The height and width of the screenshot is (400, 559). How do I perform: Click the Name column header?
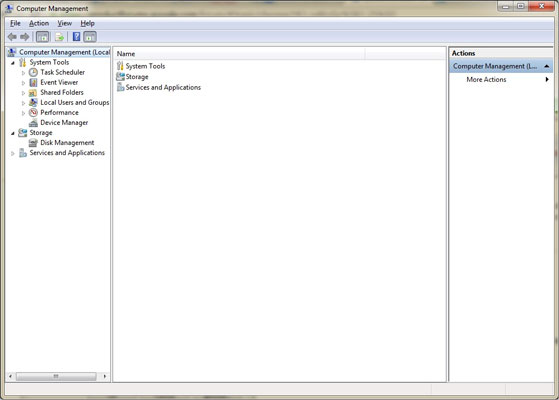pyautogui.click(x=240, y=54)
